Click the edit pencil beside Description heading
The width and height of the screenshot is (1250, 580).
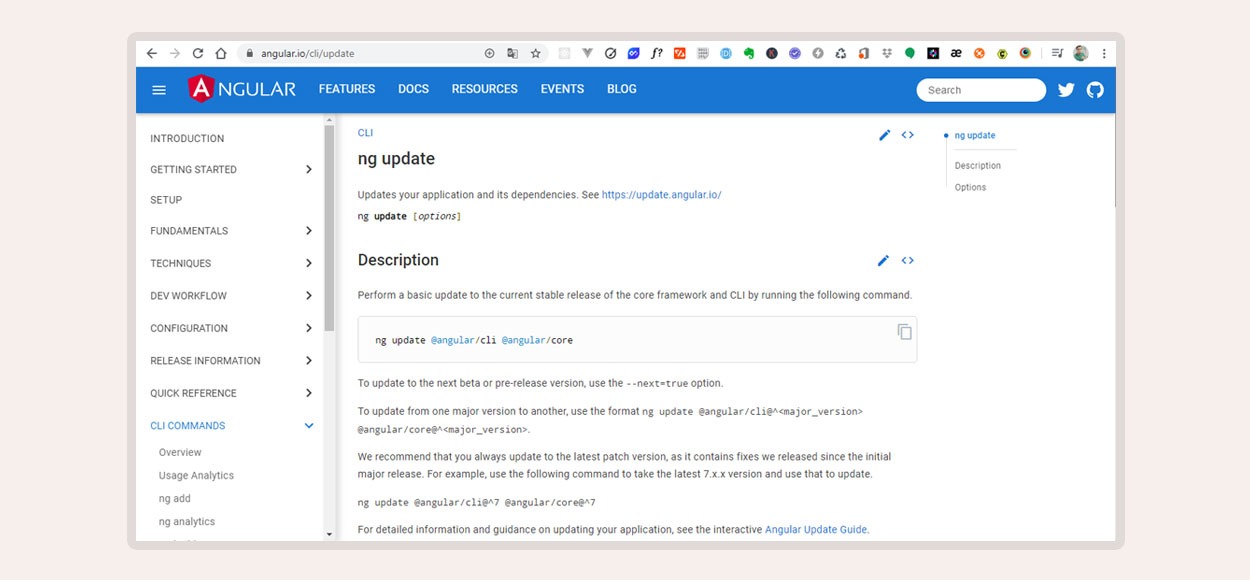click(883, 261)
